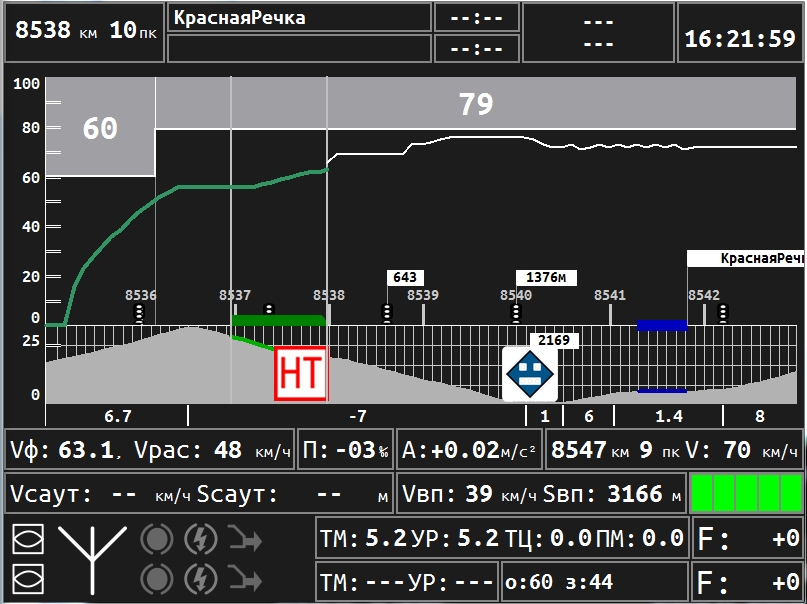807x604 pixels.
Task: Click the 60 speed limit block
Action: click(100, 128)
